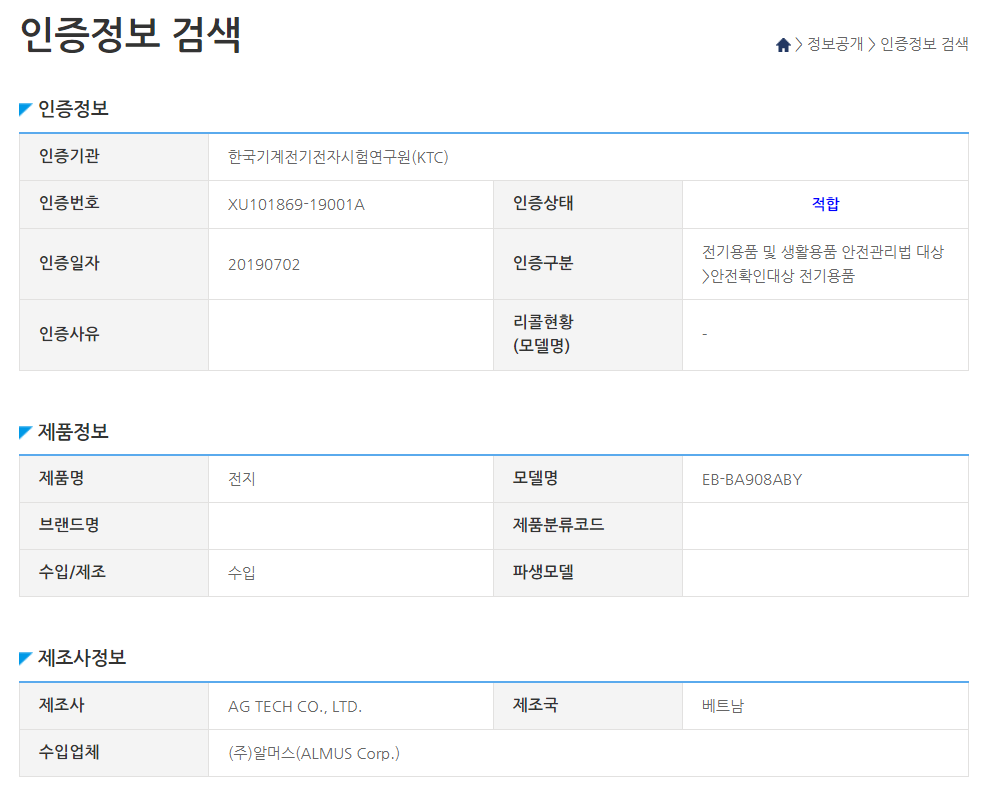995x792 pixels.
Task: Click the blue marker beside 제품정보 heading
Action: pos(26,432)
